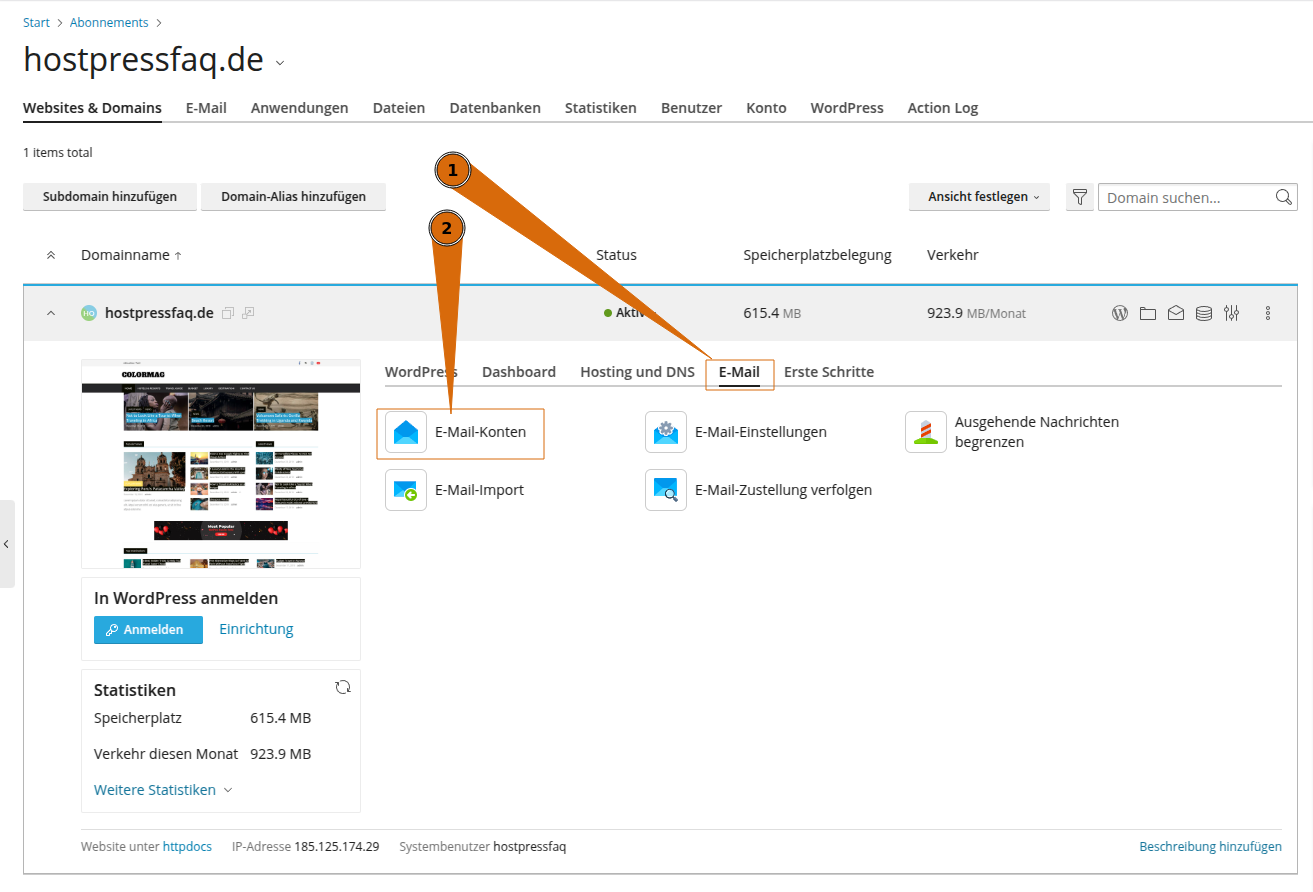Viewport: 1313px width, 892px height.
Task: Click the lighthouse icon for outgoing limits
Action: (926, 432)
